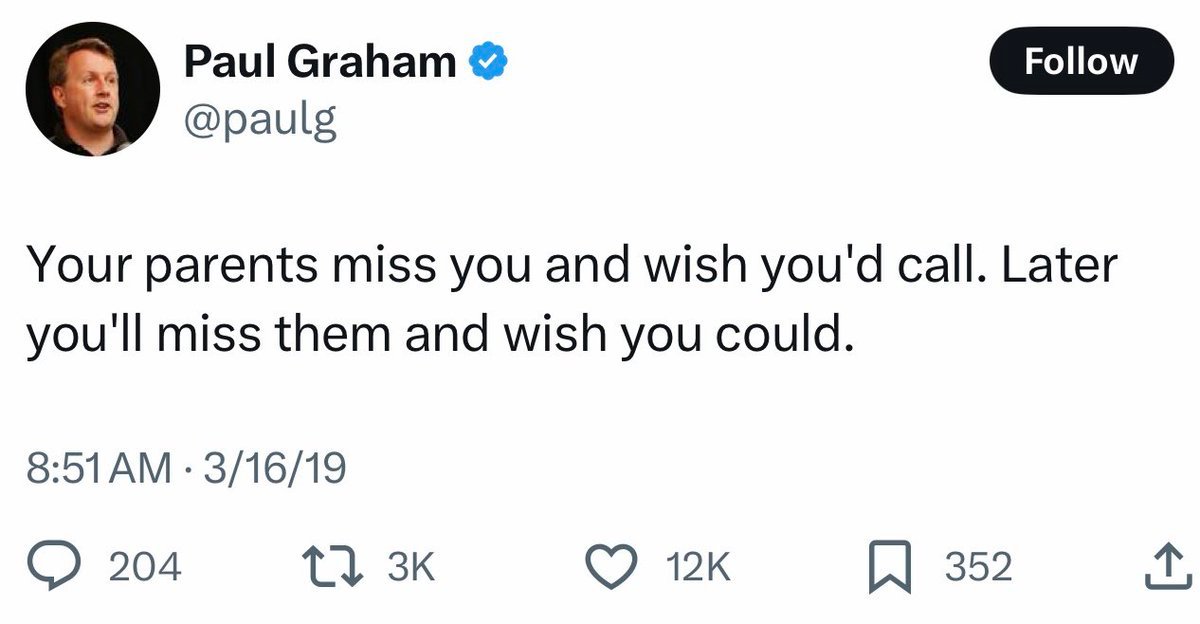View the 204 replies count

(x=145, y=568)
